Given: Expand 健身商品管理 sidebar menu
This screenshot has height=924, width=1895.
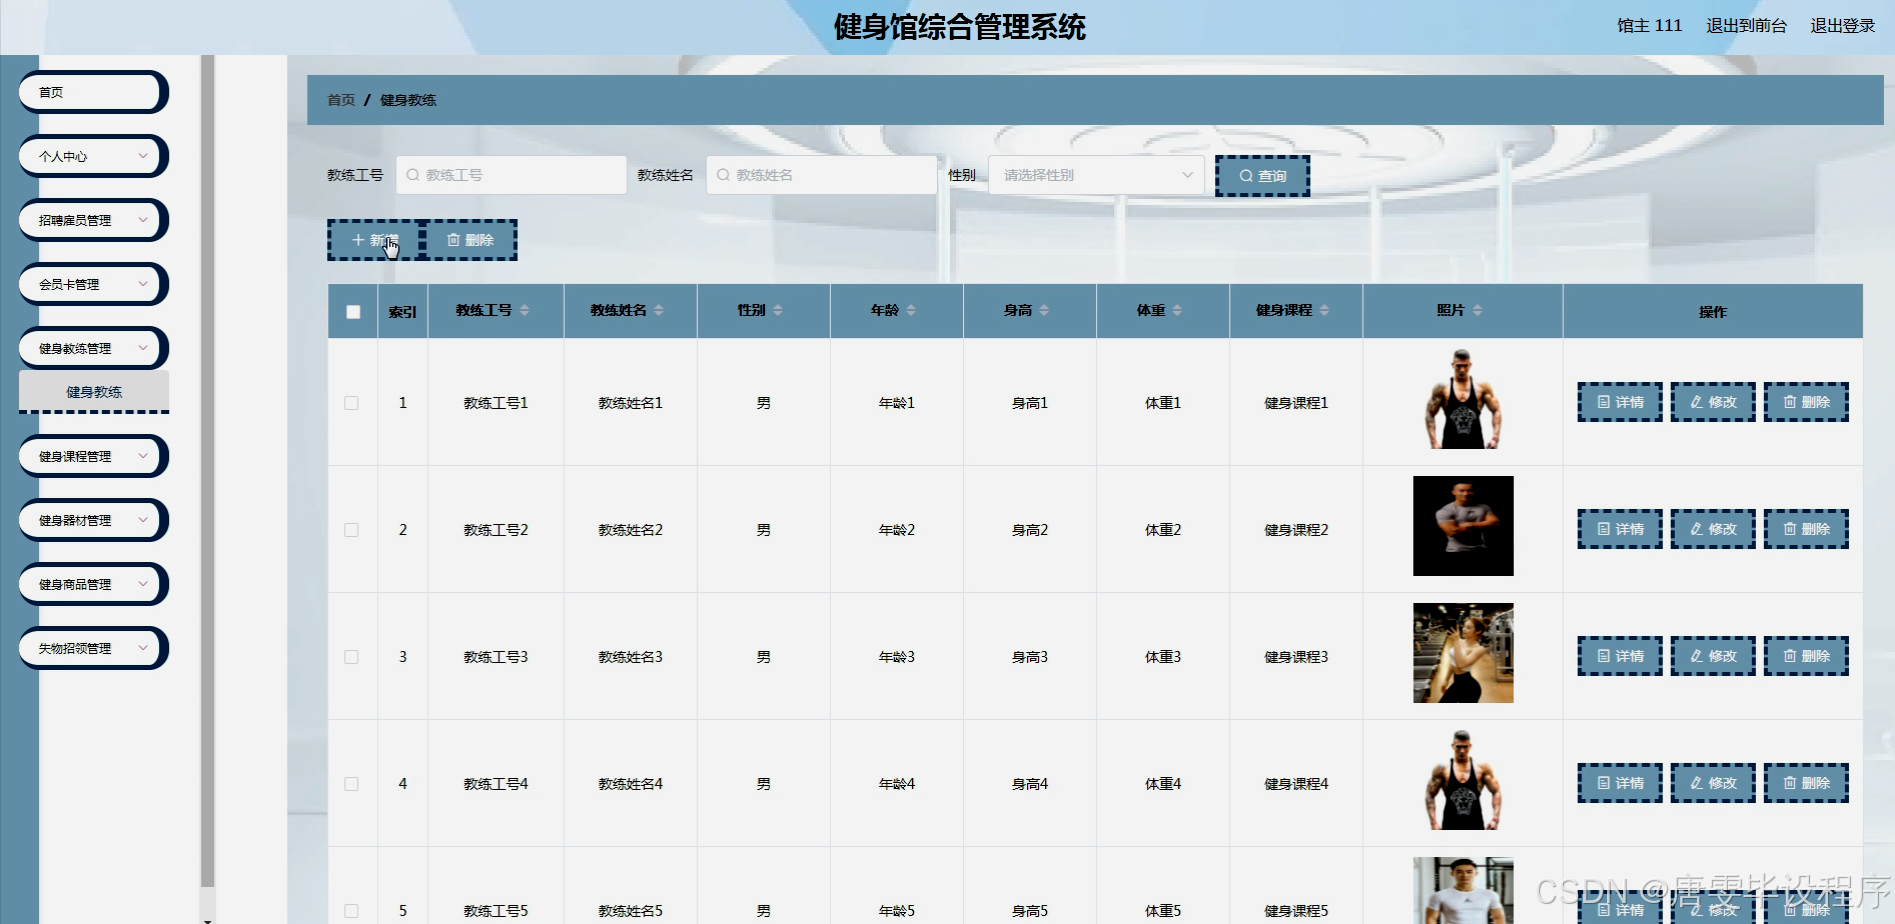Looking at the screenshot, I should [x=93, y=584].
